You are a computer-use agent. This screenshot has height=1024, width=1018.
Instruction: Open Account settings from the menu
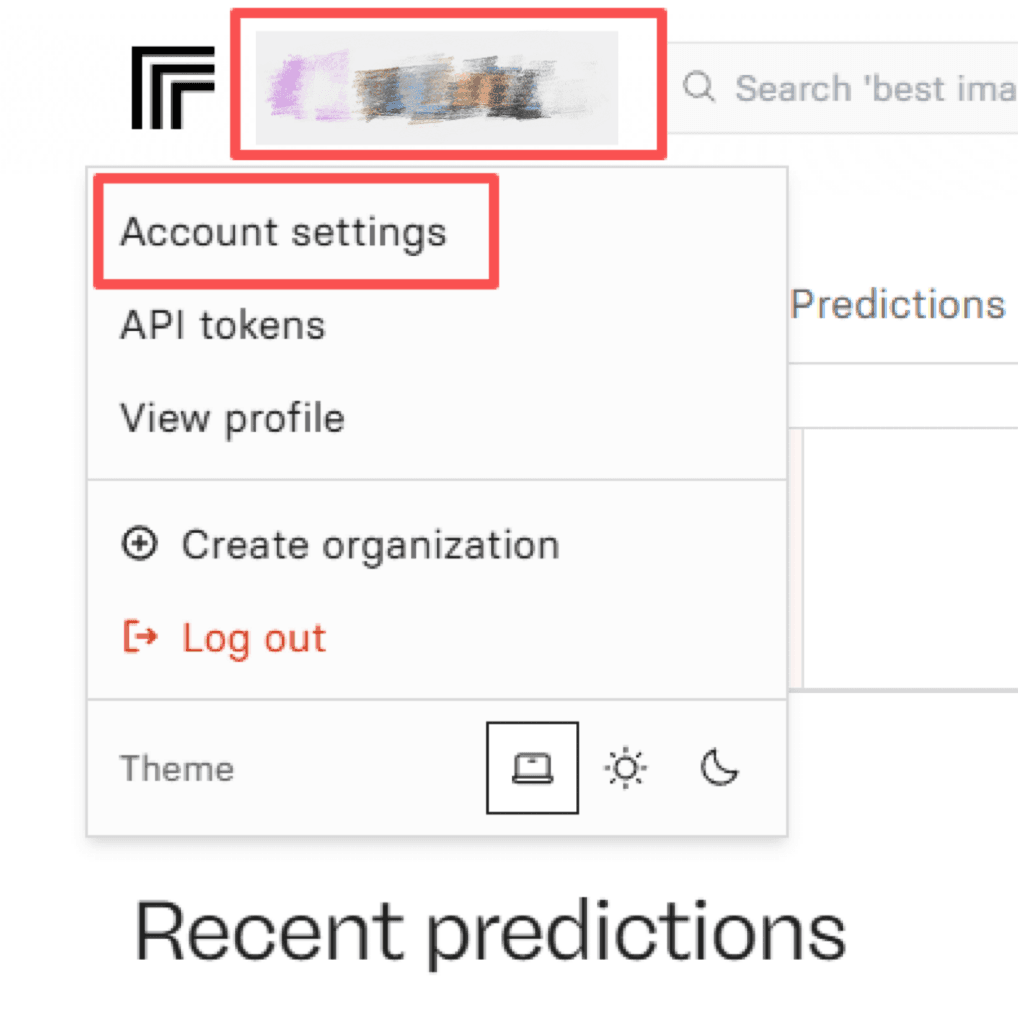tap(284, 232)
